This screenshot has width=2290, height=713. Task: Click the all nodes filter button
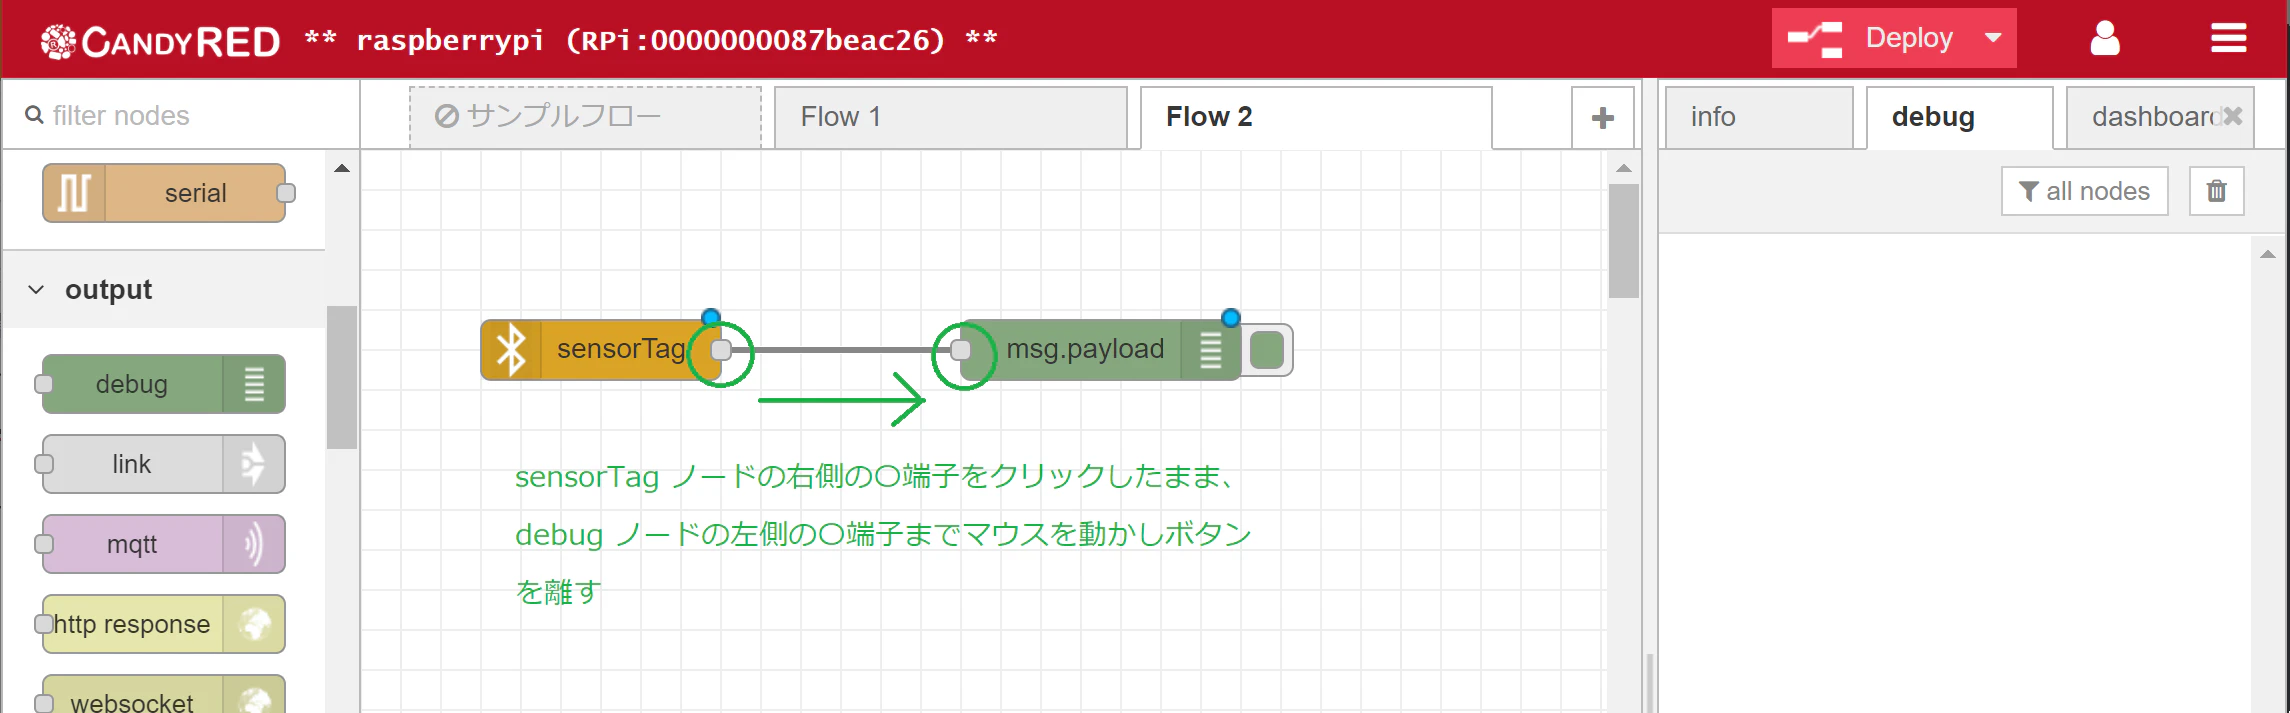tap(2084, 191)
